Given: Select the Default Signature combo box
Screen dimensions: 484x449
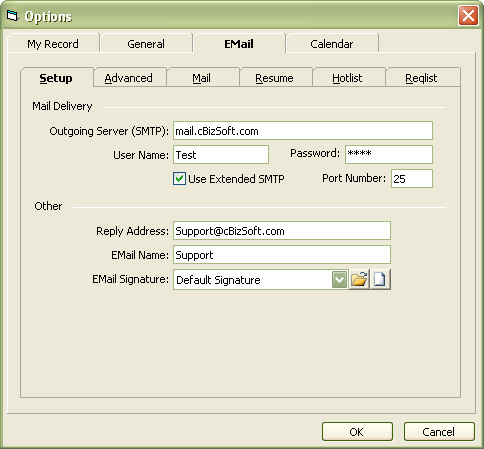Looking at the screenshot, I should [x=261, y=279].
